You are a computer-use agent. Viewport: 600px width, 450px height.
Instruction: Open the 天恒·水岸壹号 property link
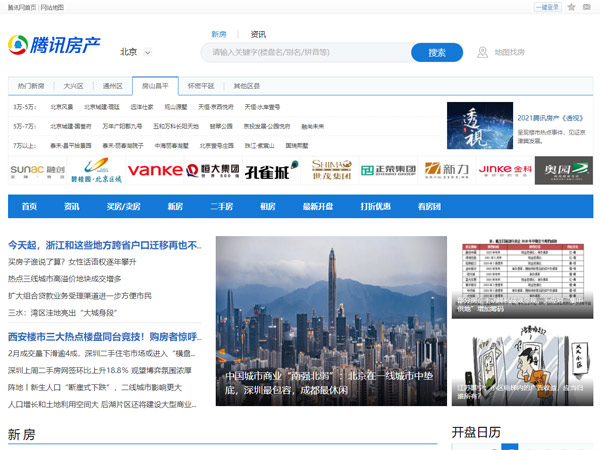[262, 107]
